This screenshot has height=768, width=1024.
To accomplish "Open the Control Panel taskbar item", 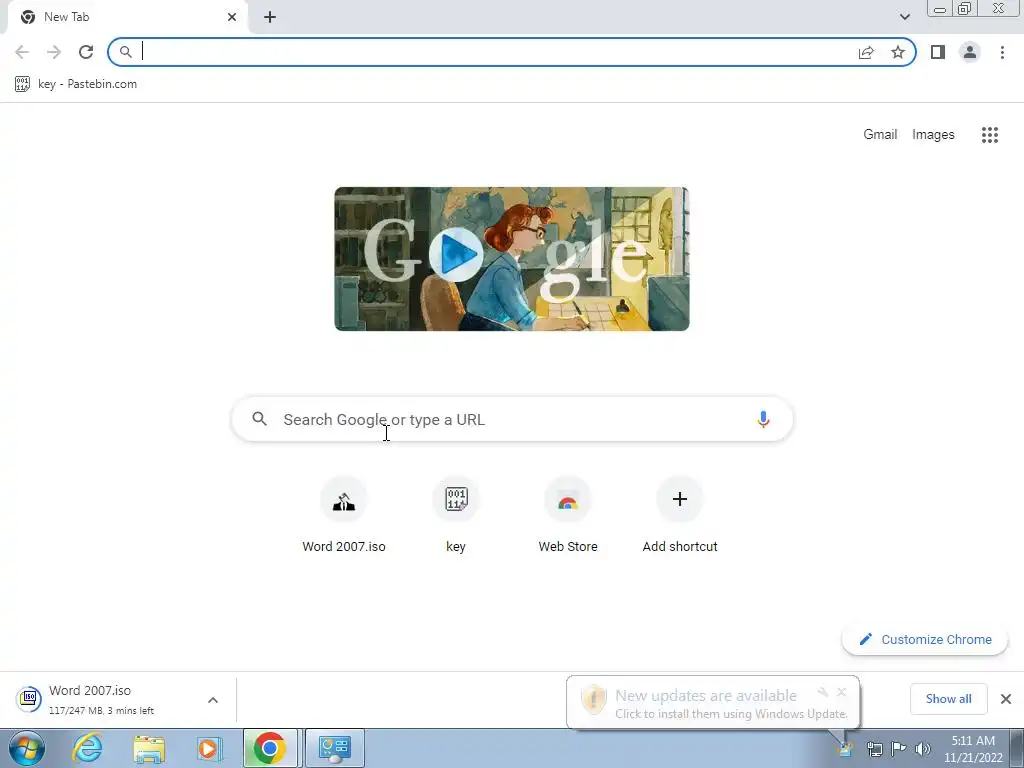I will tap(334, 748).
